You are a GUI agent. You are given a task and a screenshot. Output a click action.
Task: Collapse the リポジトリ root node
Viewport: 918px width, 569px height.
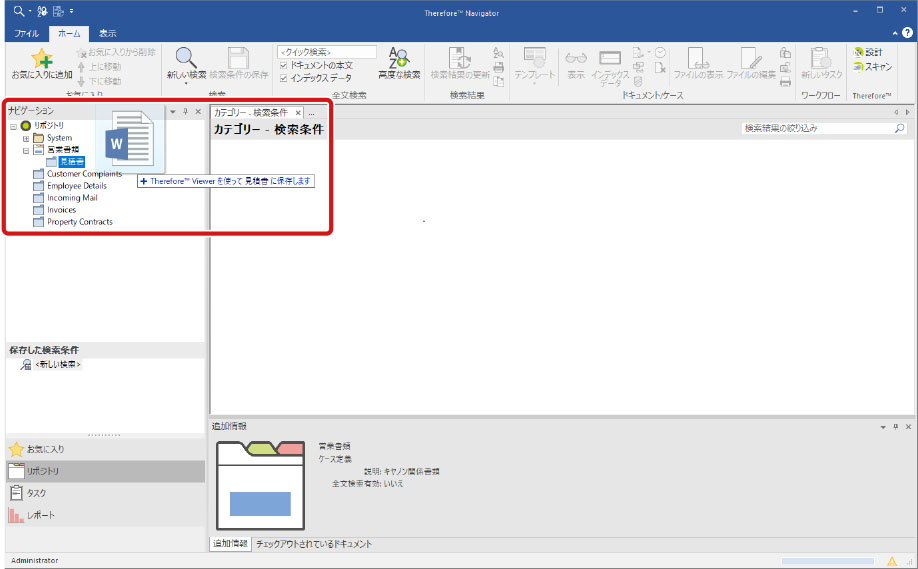14,126
